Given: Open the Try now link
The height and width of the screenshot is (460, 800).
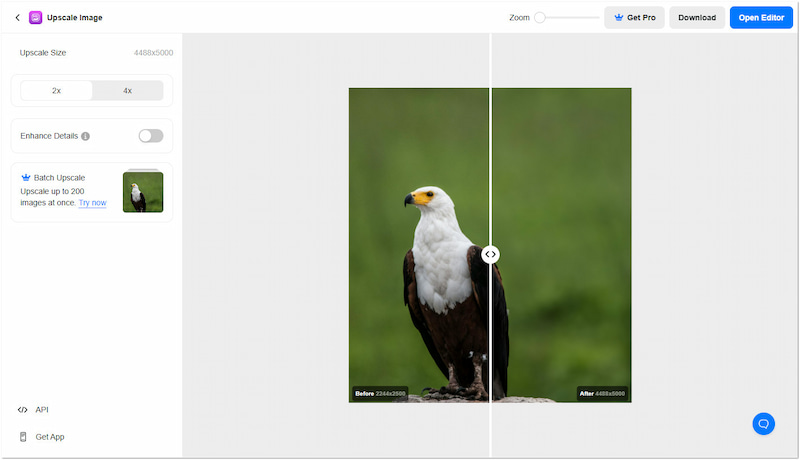Looking at the screenshot, I should (92, 203).
